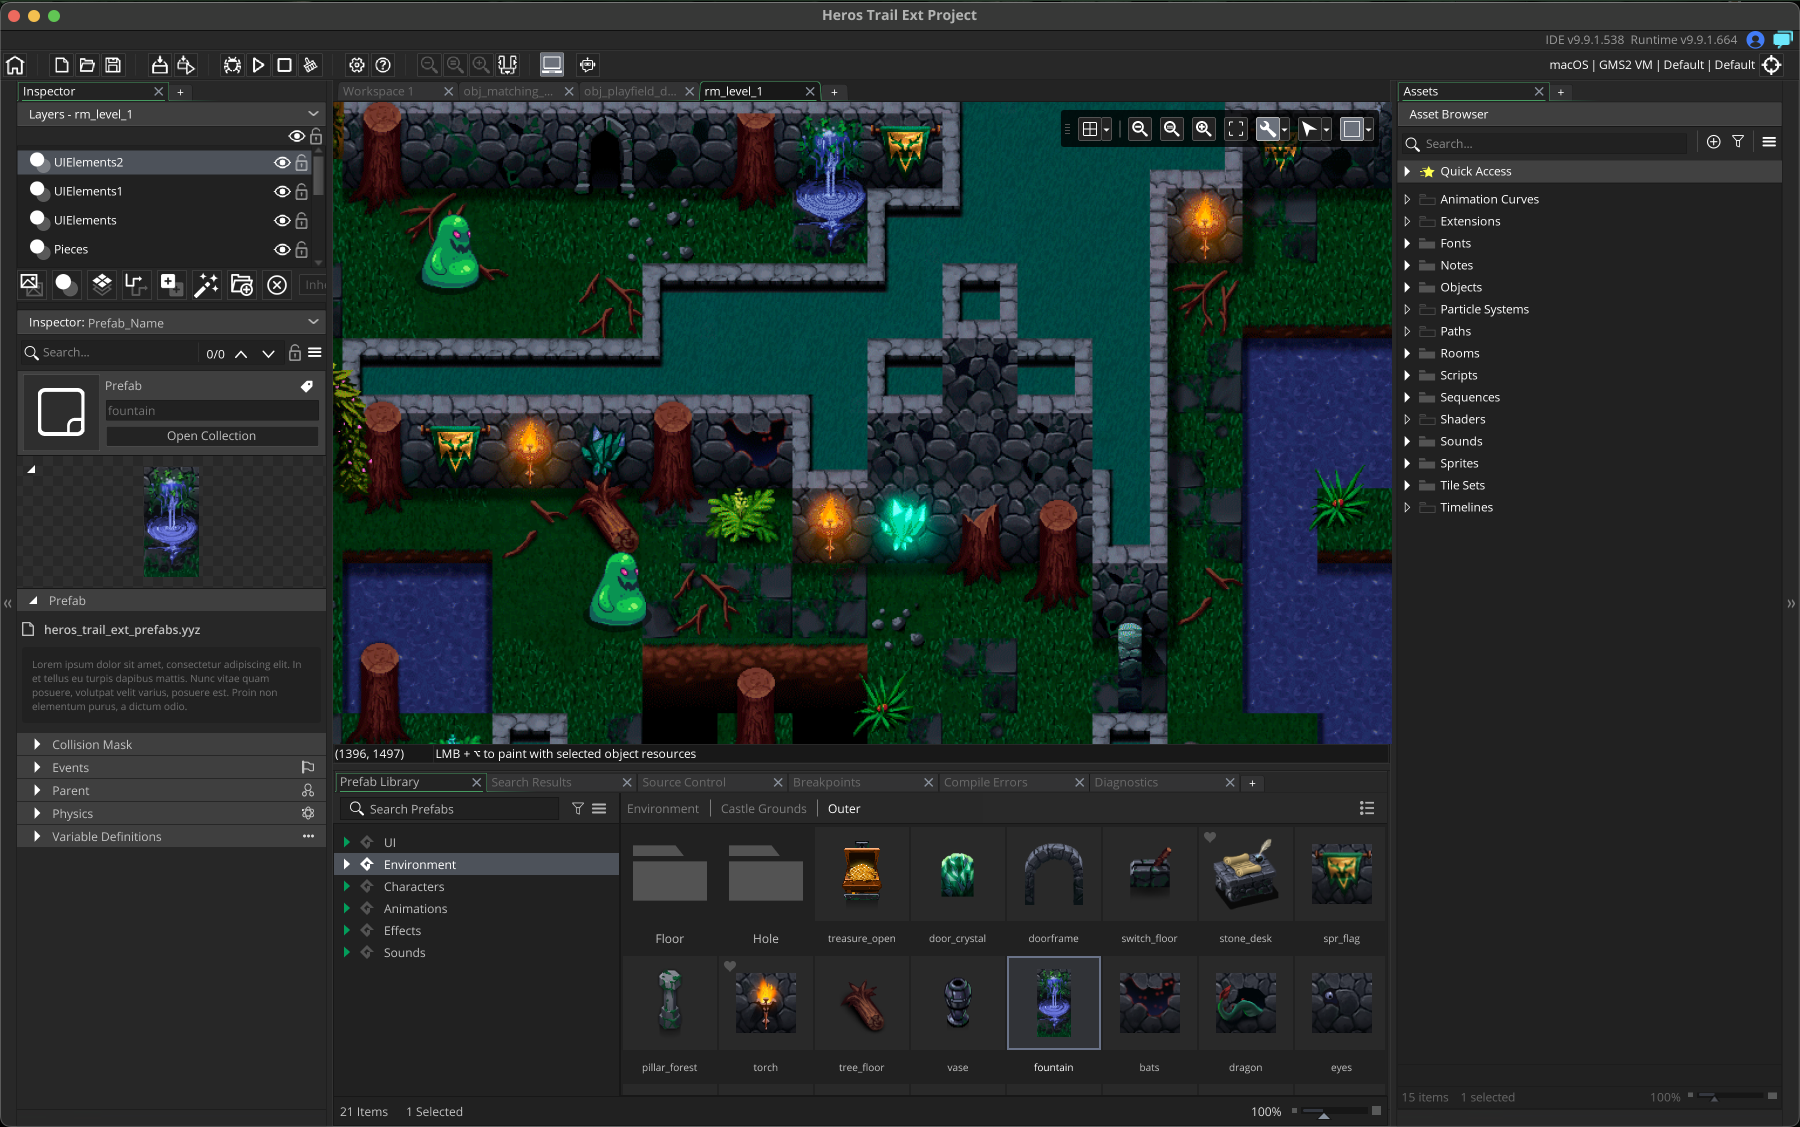This screenshot has width=1800, height=1127.
Task: Expand the Characters category in Prefab Library
Action: [x=347, y=886]
